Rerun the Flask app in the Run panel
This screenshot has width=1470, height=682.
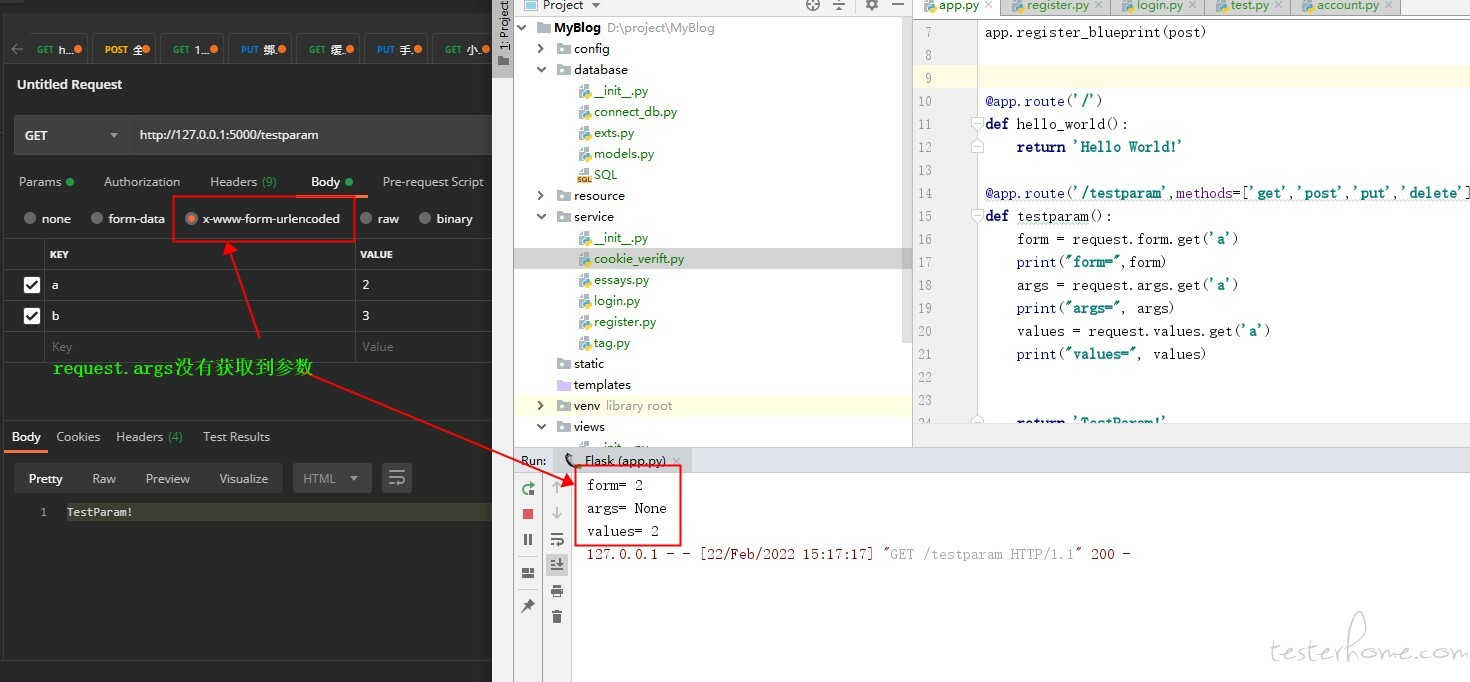pyautogui.click(x=528, y=489)
